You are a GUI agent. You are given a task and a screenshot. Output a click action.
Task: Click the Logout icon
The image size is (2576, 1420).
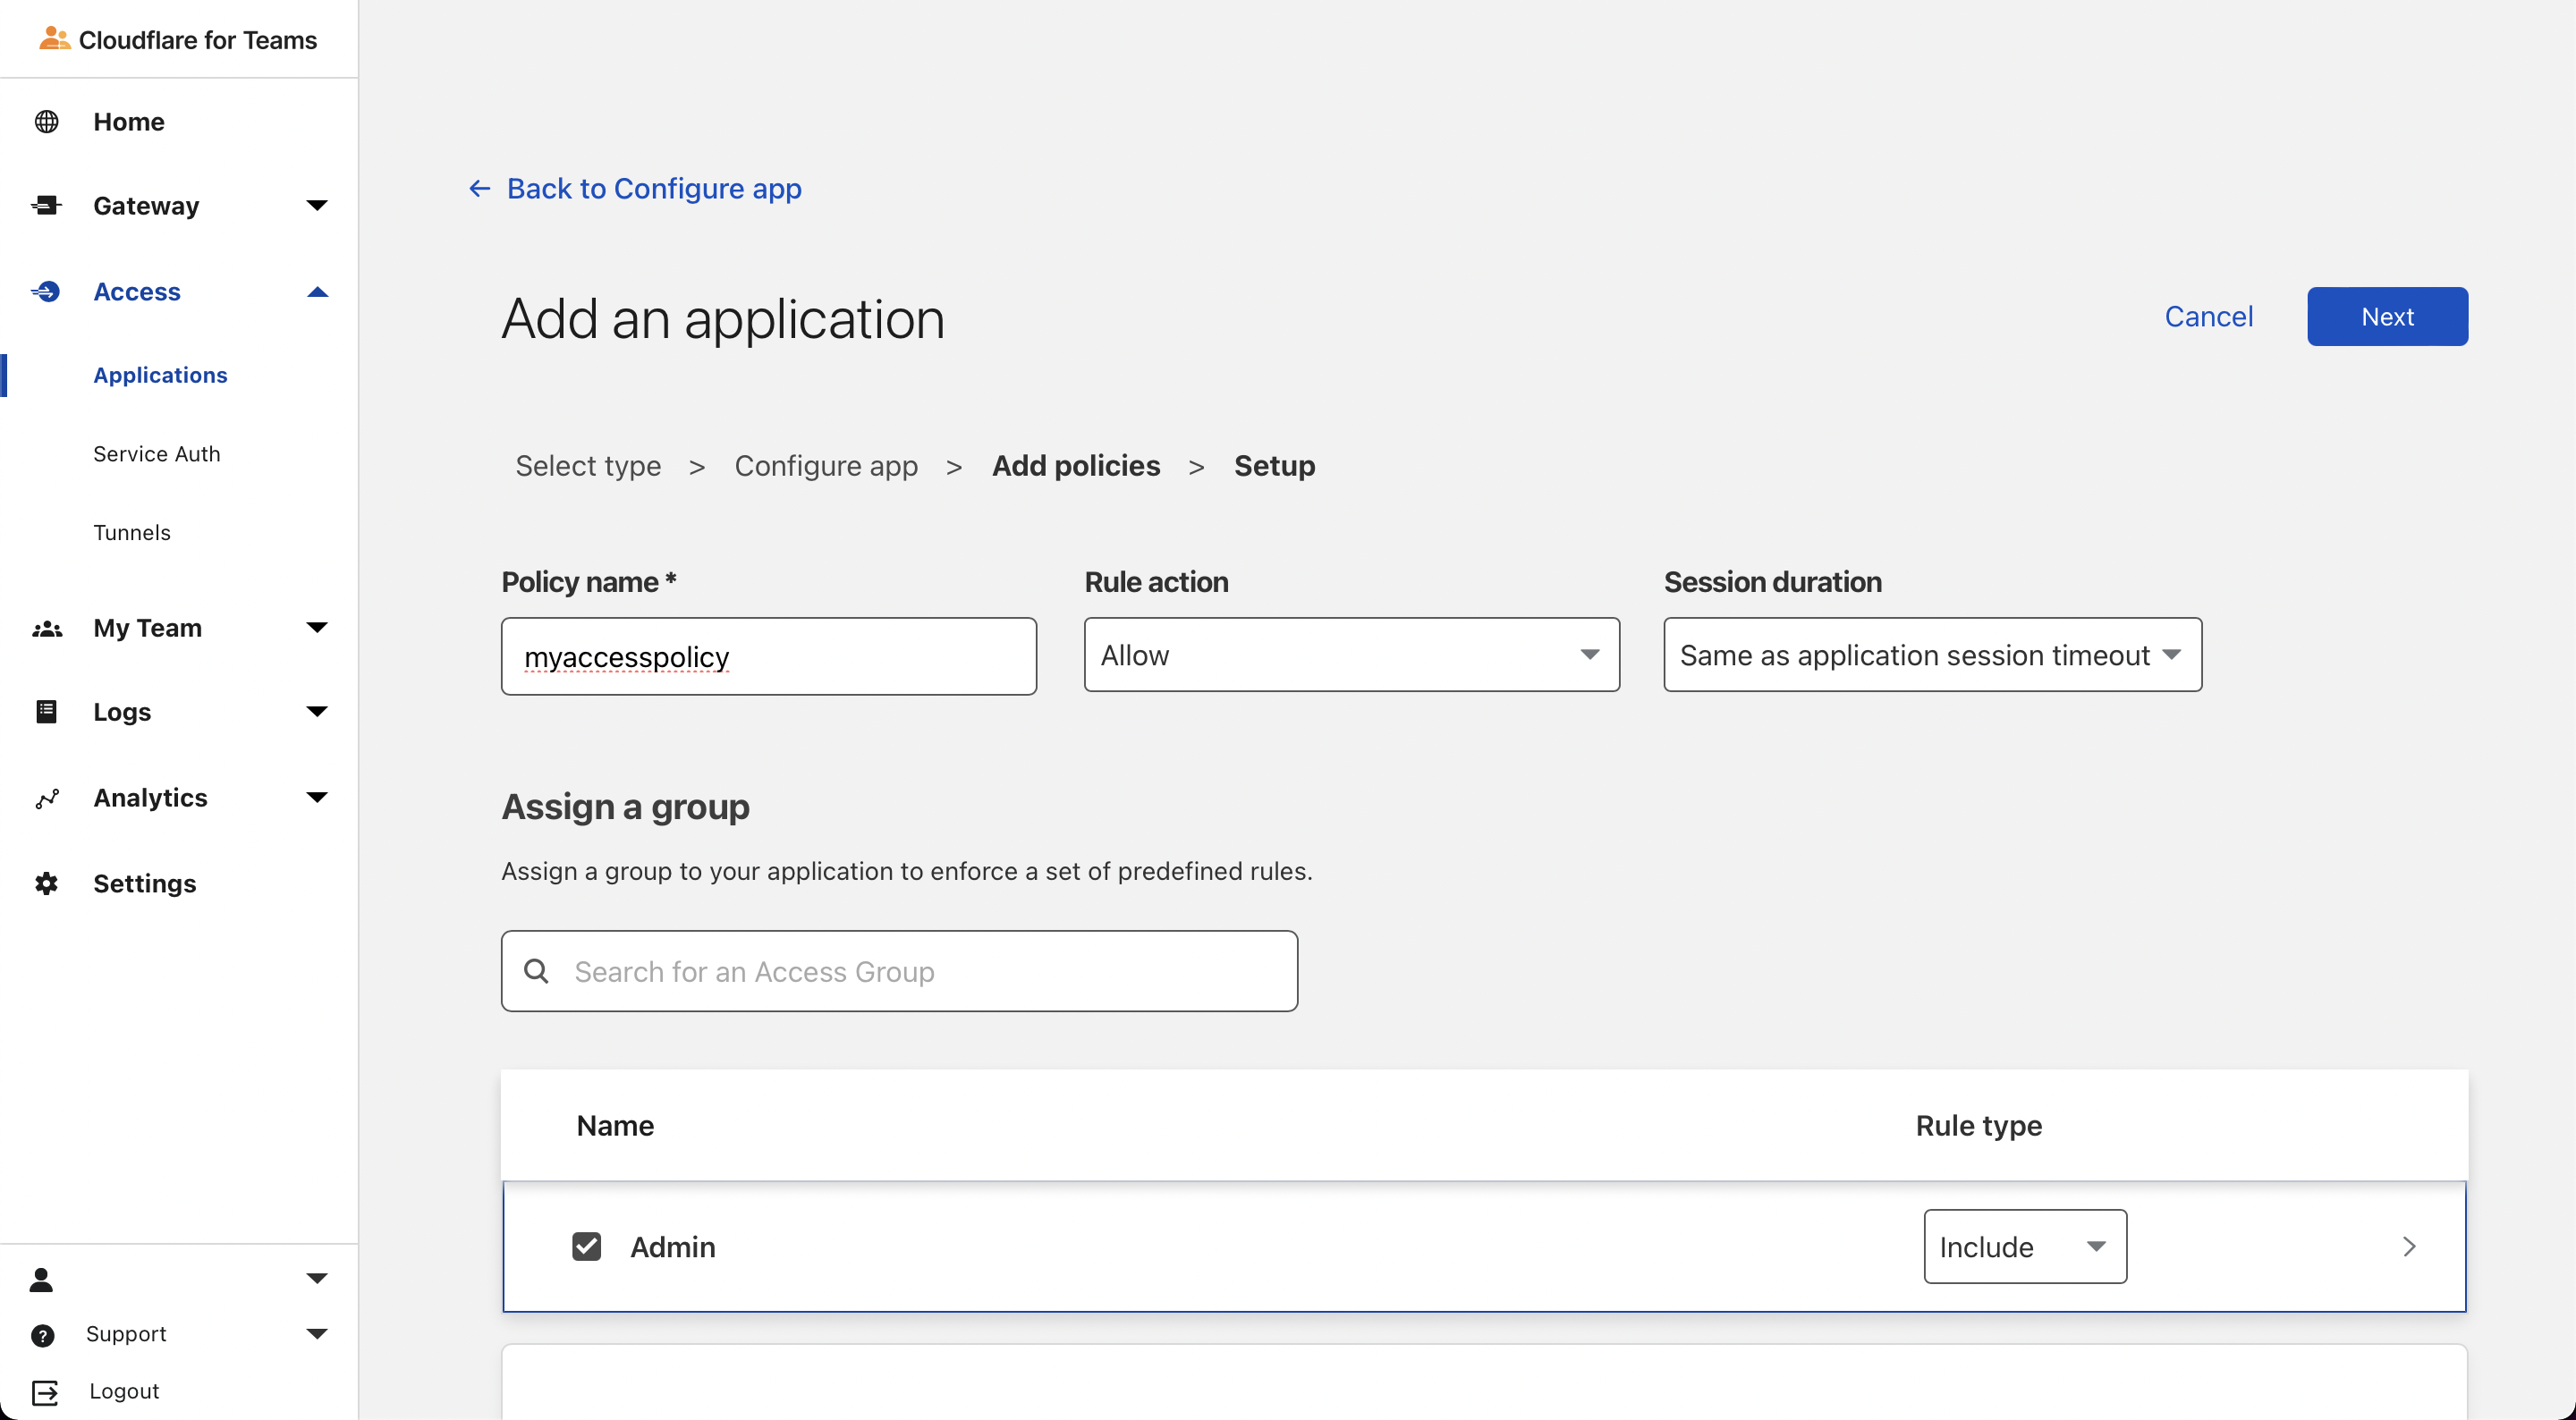[45, 1392]
